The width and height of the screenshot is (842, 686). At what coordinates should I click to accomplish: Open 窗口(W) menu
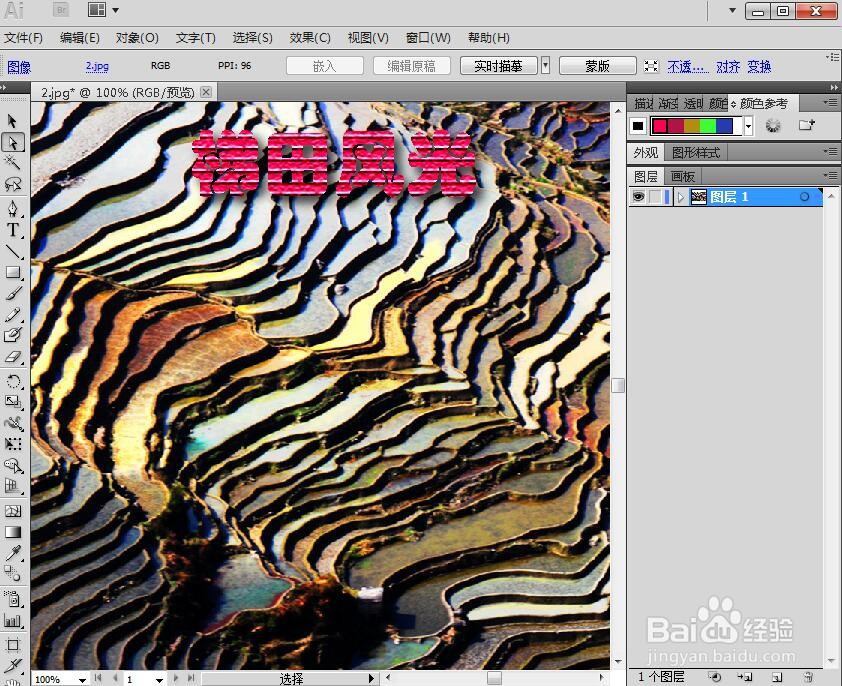(x=428, y=38)
